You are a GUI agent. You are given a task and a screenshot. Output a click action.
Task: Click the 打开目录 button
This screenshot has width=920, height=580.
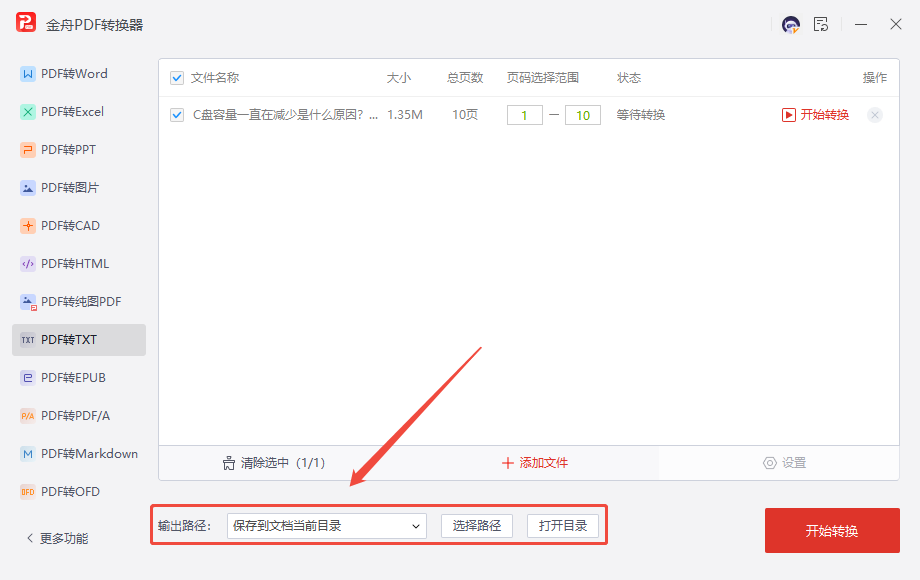point(563,526)
